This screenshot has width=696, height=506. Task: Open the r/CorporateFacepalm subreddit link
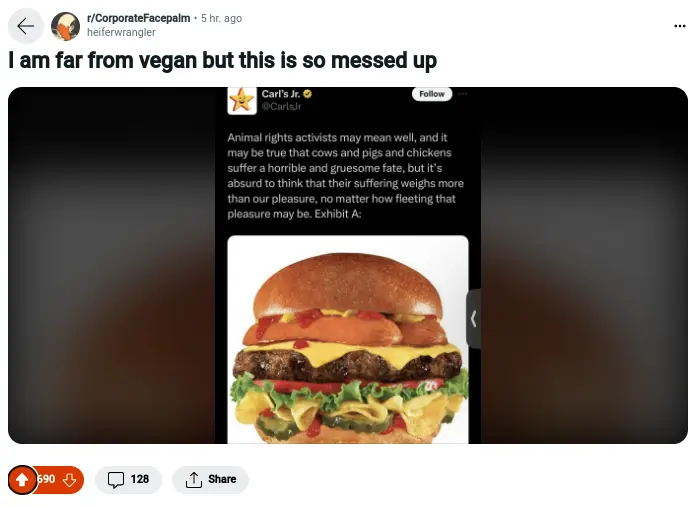coord(138,18)
